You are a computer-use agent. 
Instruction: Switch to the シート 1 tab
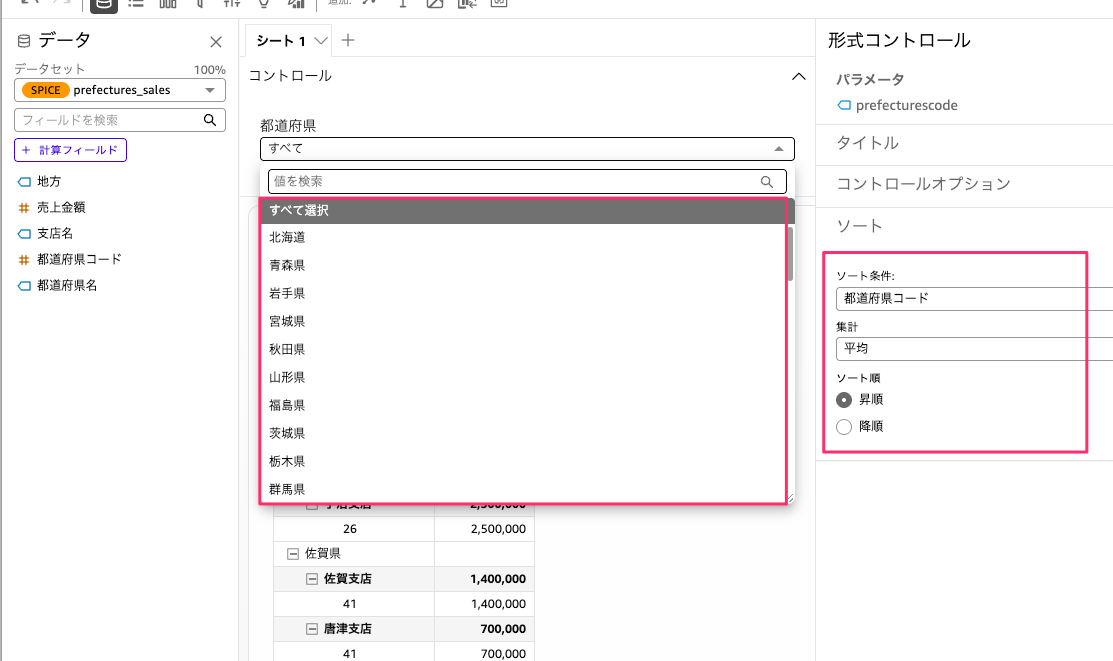[280, 41]
